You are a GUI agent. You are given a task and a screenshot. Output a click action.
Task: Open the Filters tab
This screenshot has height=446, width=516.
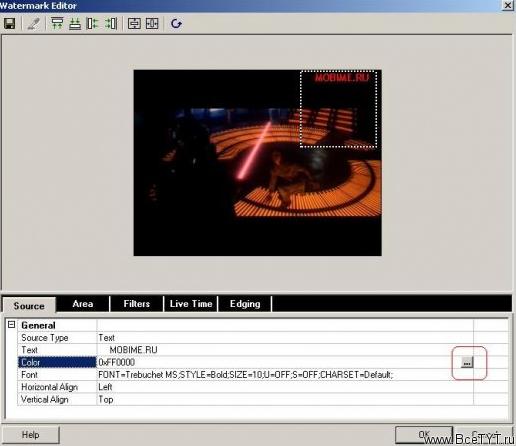[137, 304]
